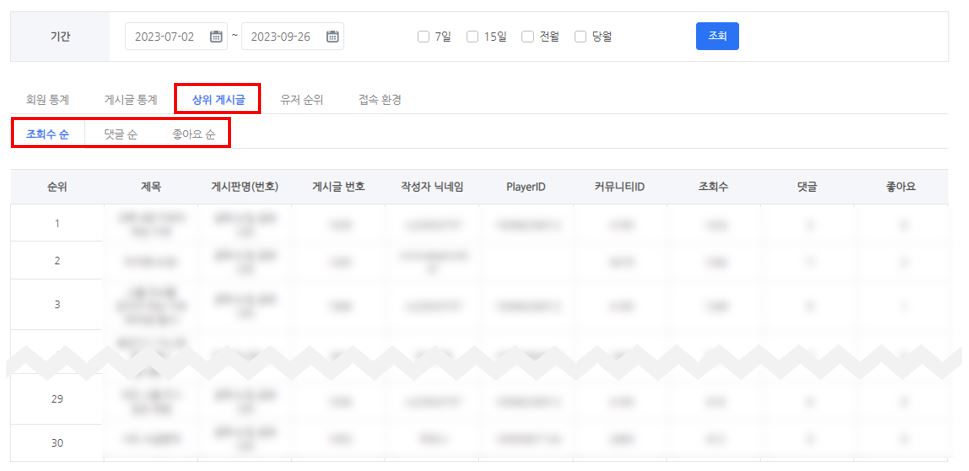The height and width of the screenshot is (471, 969).
Task: Click the rank 30 cell
Action: 57,443
